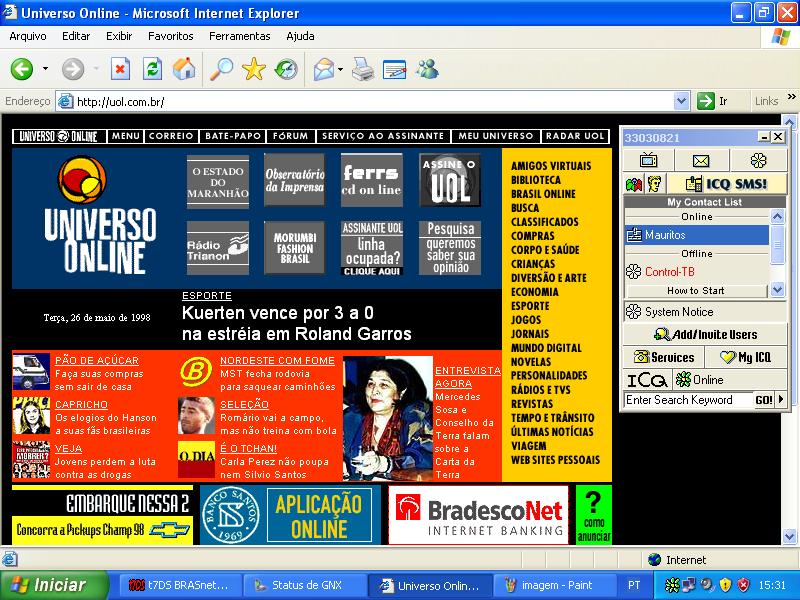Image resolution: width=800 pixels, height=600 pixels.
Task: Open the Ferramentas menu
Action: pyautogui.click(x=239, y=36)
